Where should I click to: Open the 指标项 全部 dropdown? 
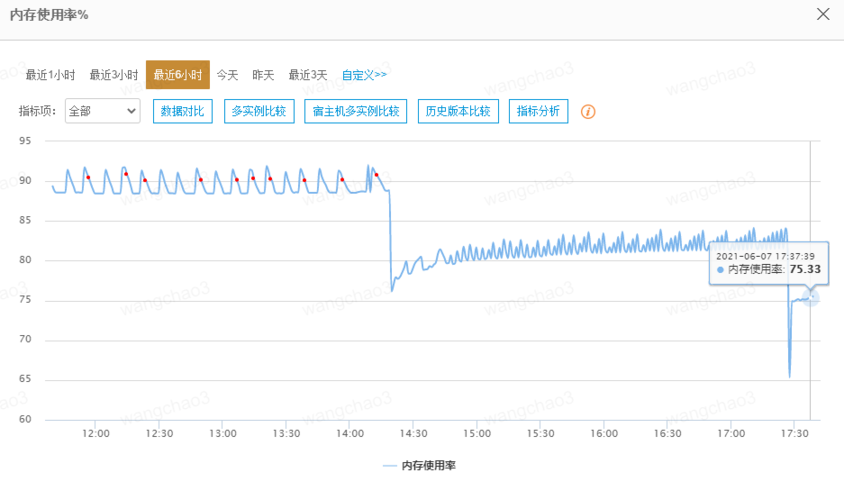[x=103, y=111]
